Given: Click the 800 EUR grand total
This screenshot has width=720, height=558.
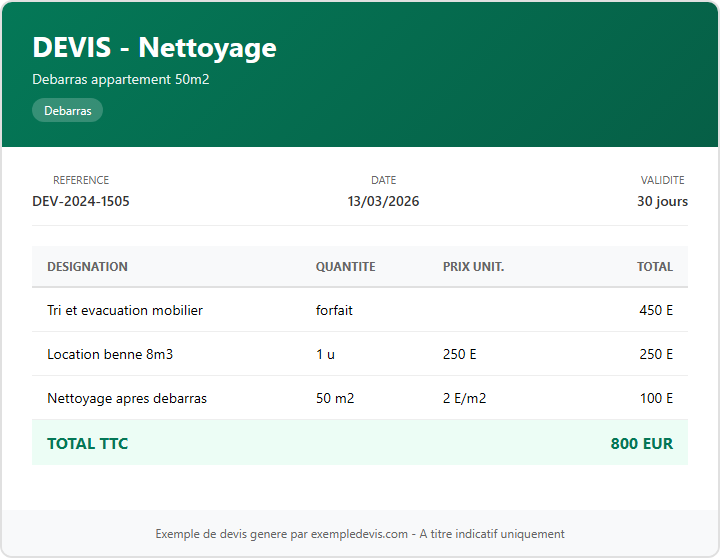Looking at the screenshot, I should (641, 443).
